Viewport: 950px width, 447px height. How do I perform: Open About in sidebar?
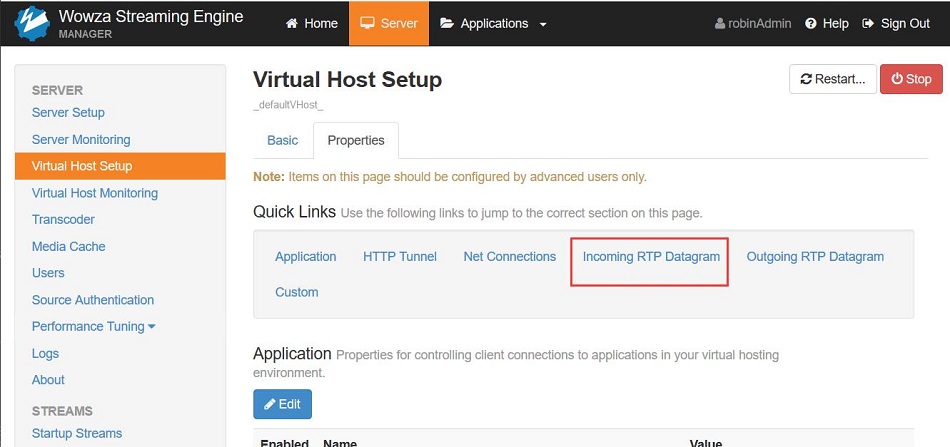[48, 380]
